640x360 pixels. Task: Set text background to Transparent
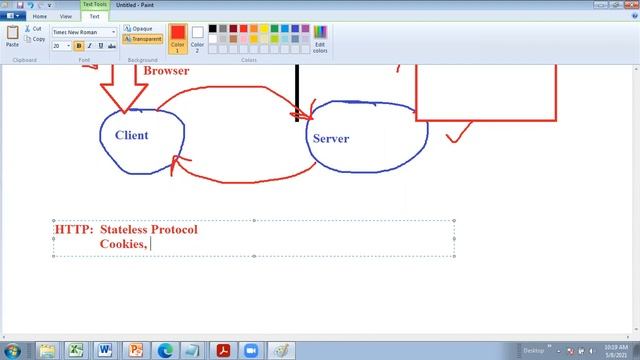pyautogui.click(x=143, y=39)
